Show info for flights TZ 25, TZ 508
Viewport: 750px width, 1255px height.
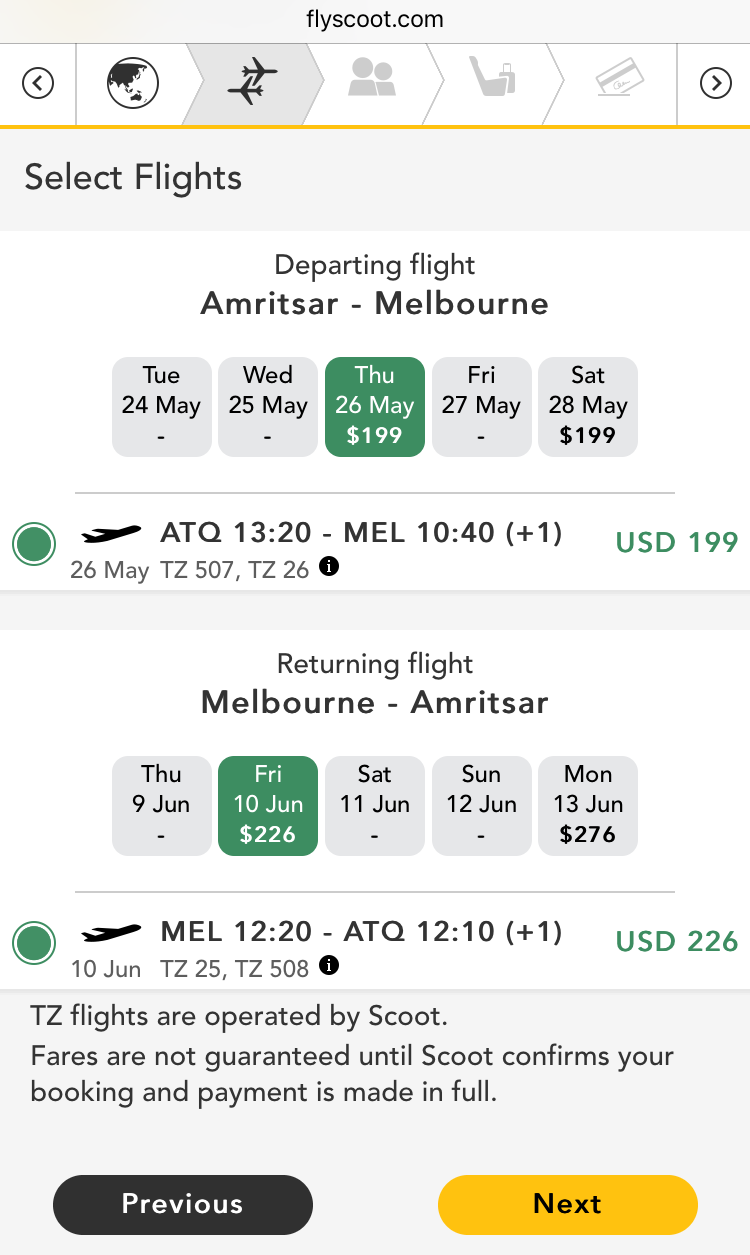click(329, 966)
